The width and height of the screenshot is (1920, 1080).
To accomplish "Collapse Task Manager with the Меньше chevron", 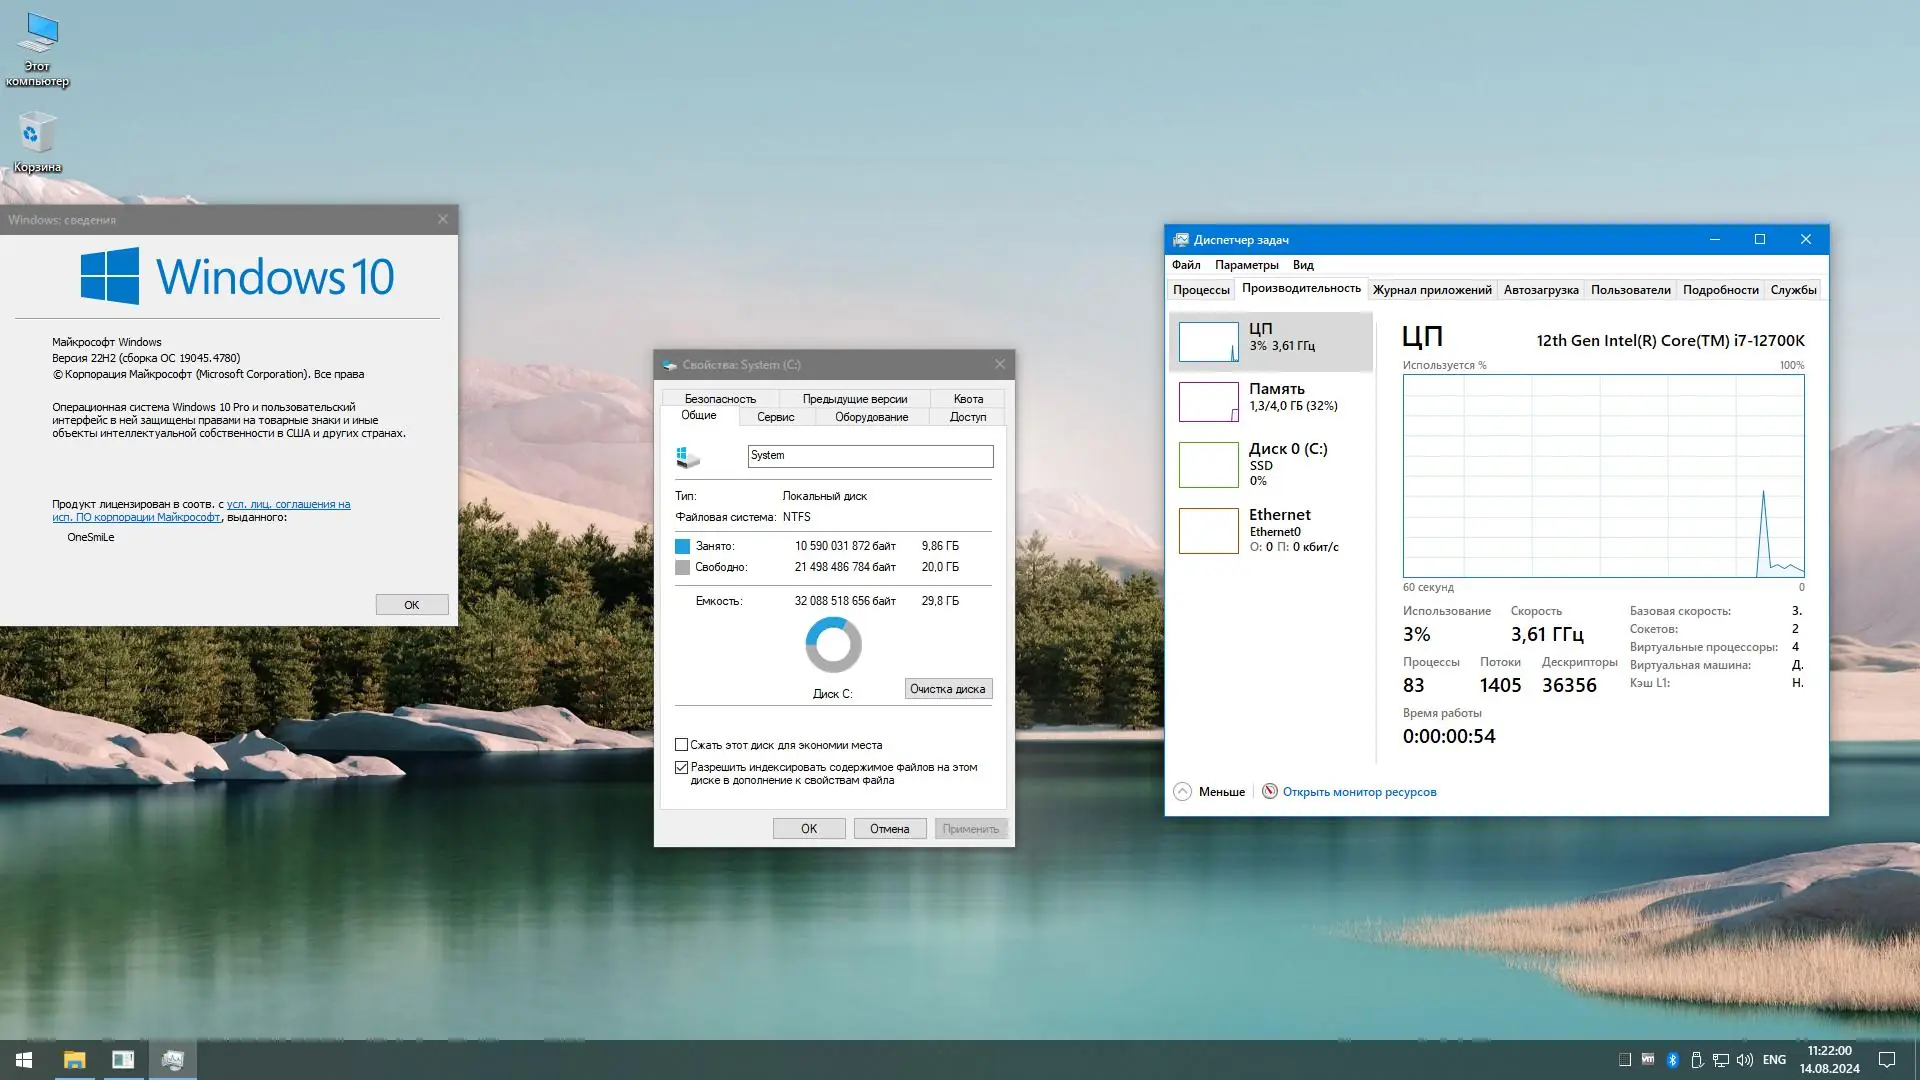I will [x=1182, y=792].
